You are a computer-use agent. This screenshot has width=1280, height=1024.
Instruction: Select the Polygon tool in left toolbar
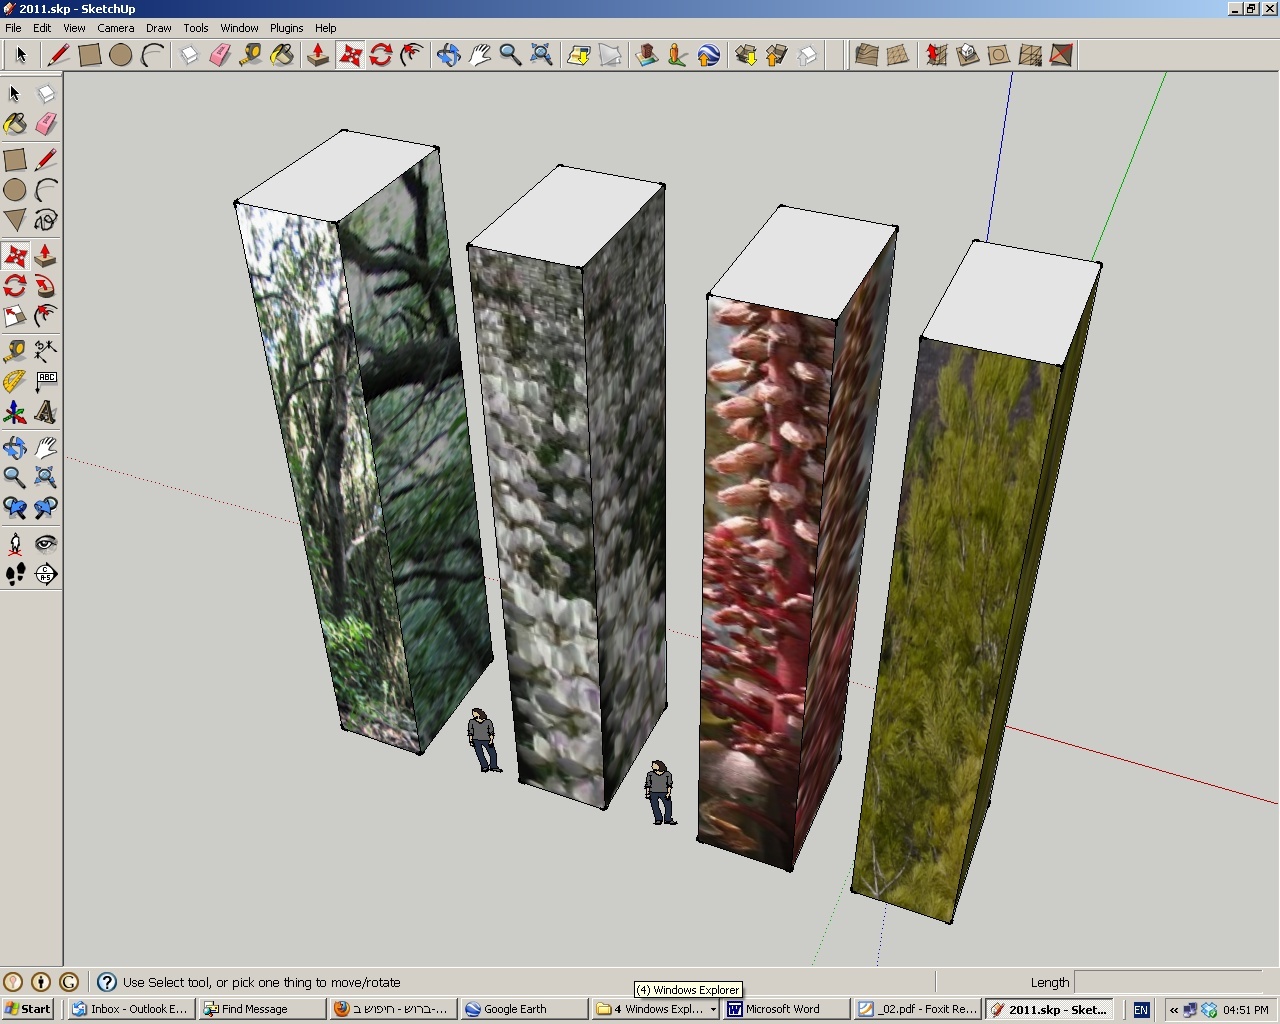tap(15, 220)
